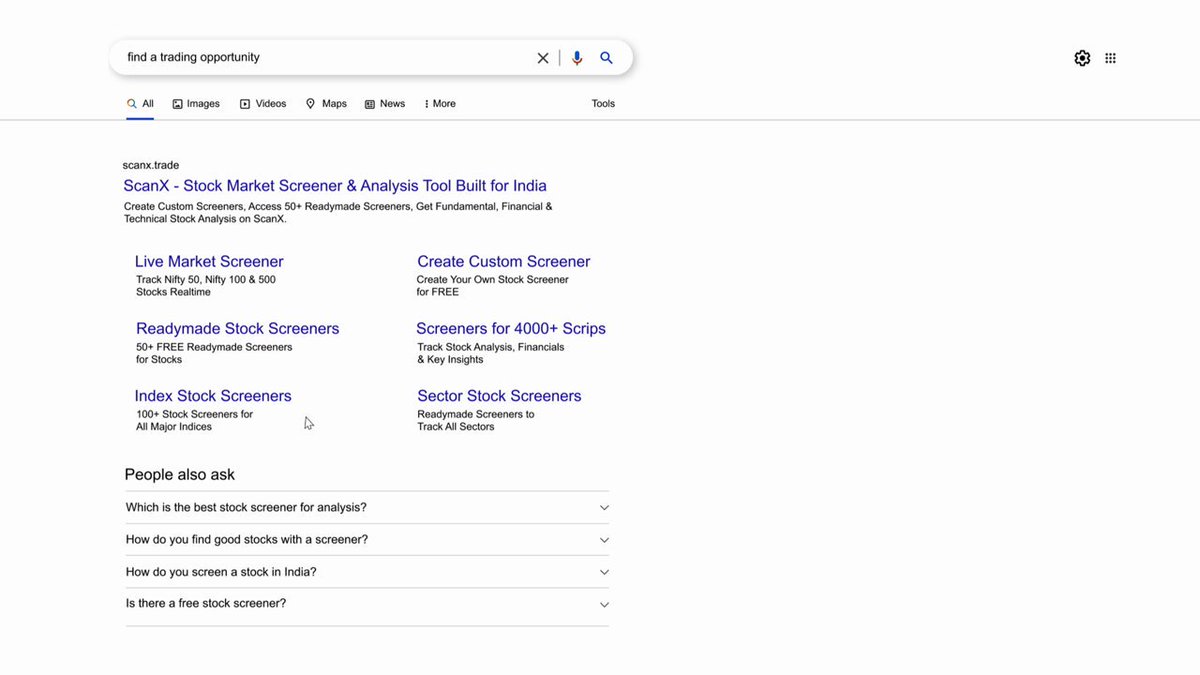Switch to the News tab

pos(385,104)
